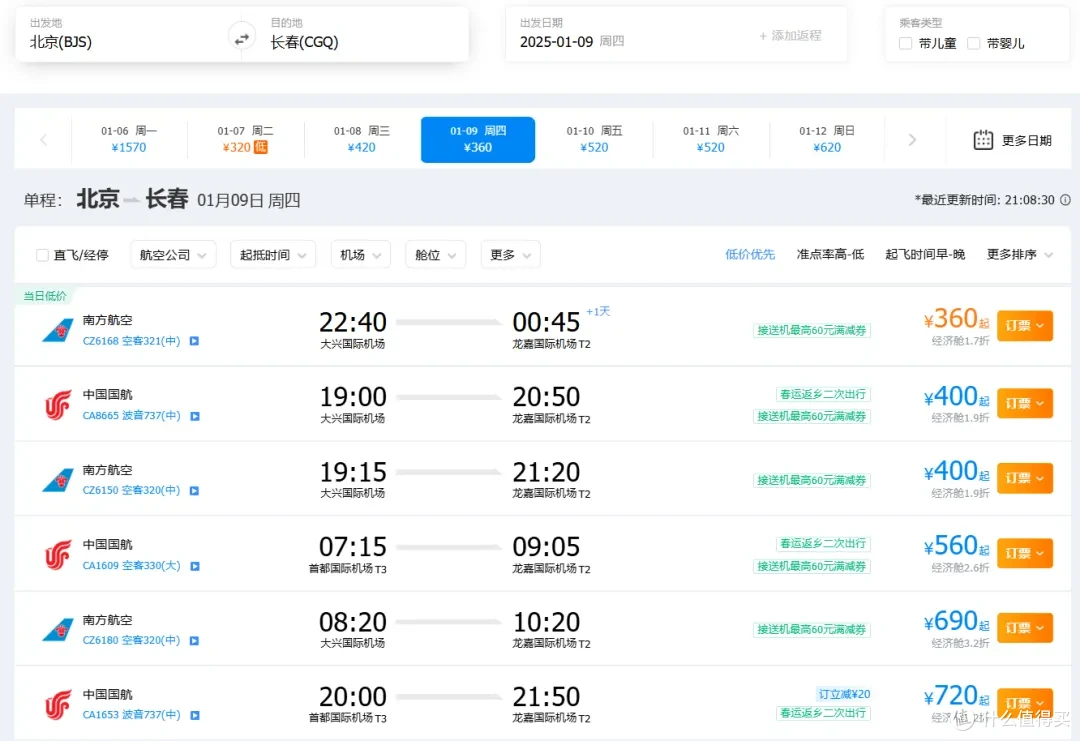1080x741 pixels.
Task: Open flight details icon for CA1653
Action: pos(195,716)
